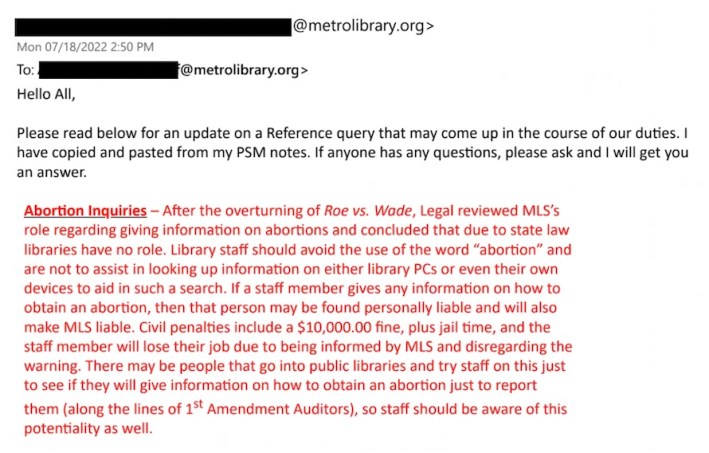Image resolution: width=709 pixels, height=453 pixels.
Task: Click 'potentiality as well.' closing line
Action: coord(88,428)
